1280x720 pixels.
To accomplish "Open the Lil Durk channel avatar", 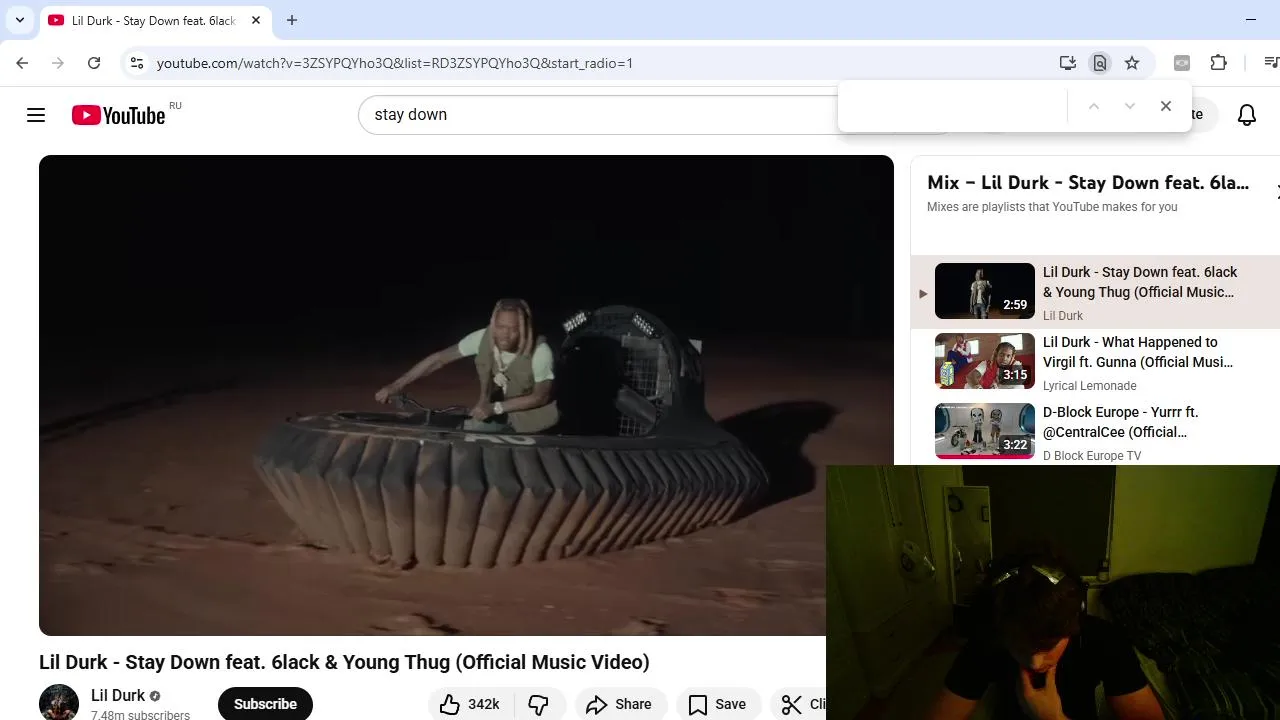I will pyautogui.click(x=59, y=702).
